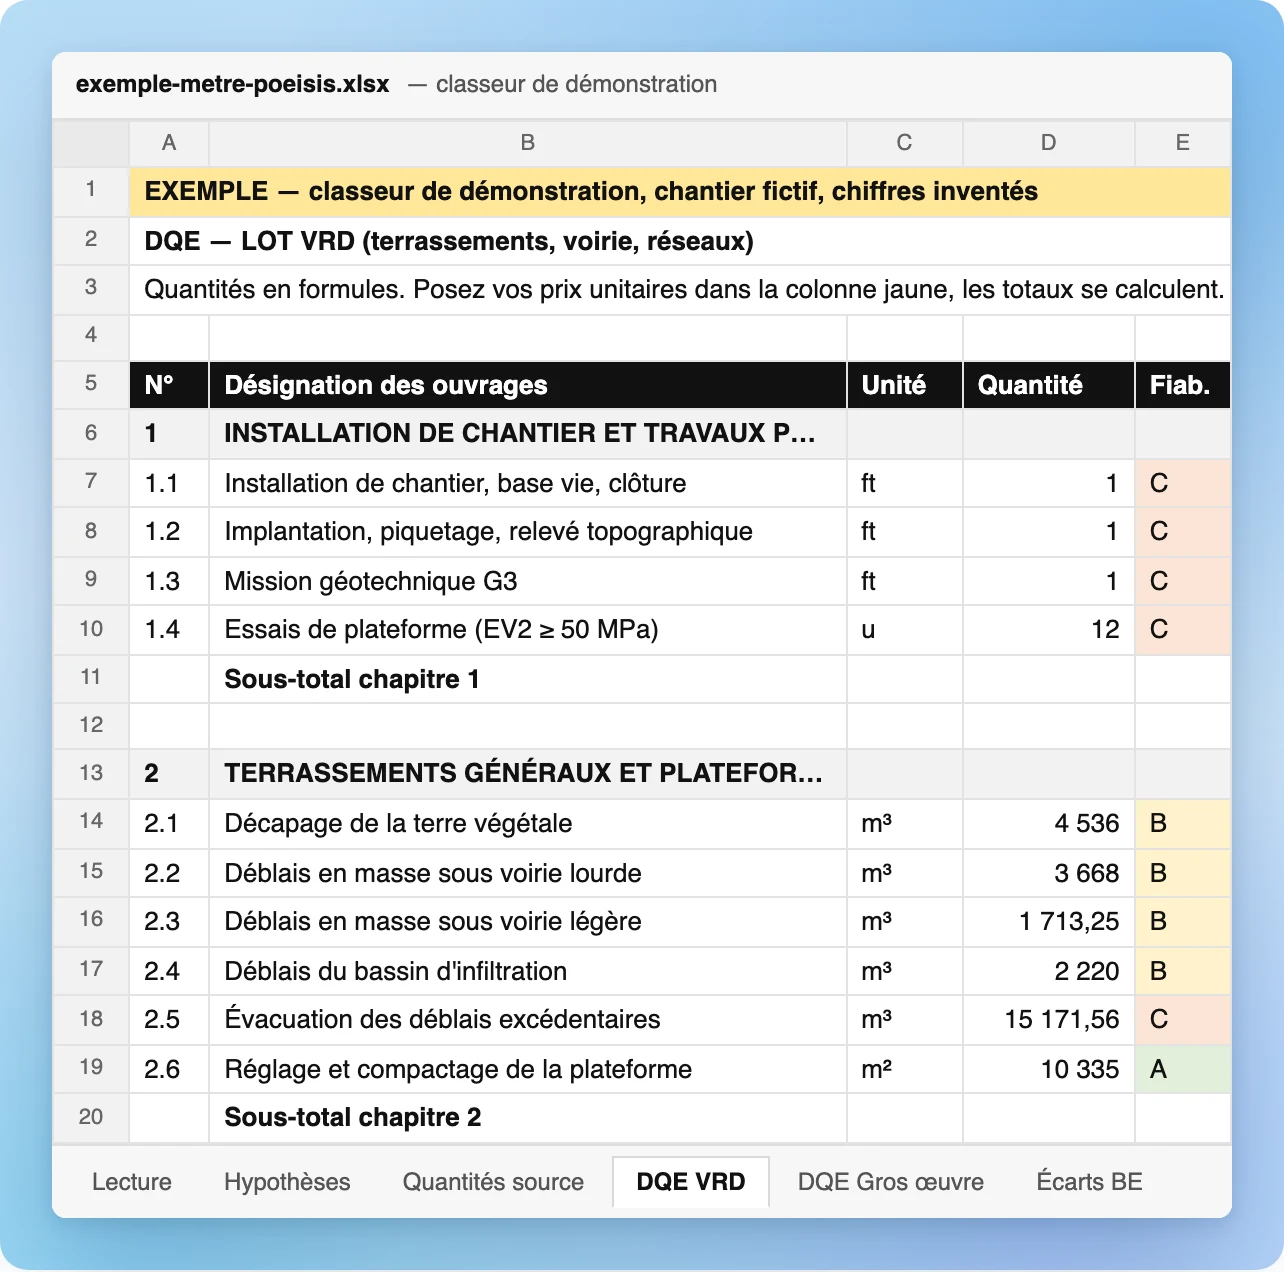
Task: Click the 'Fiab.' header cell
Action: point(1183,385)
